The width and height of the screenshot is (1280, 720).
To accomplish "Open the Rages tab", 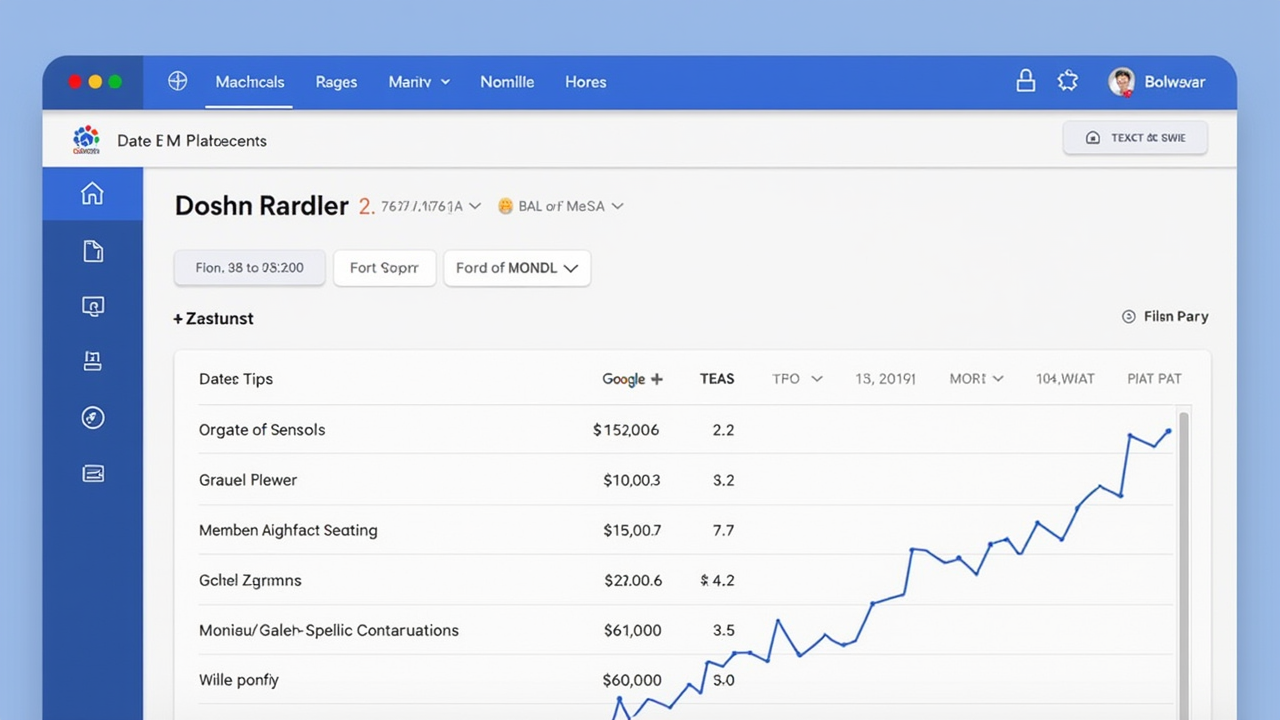I will 336,82.
